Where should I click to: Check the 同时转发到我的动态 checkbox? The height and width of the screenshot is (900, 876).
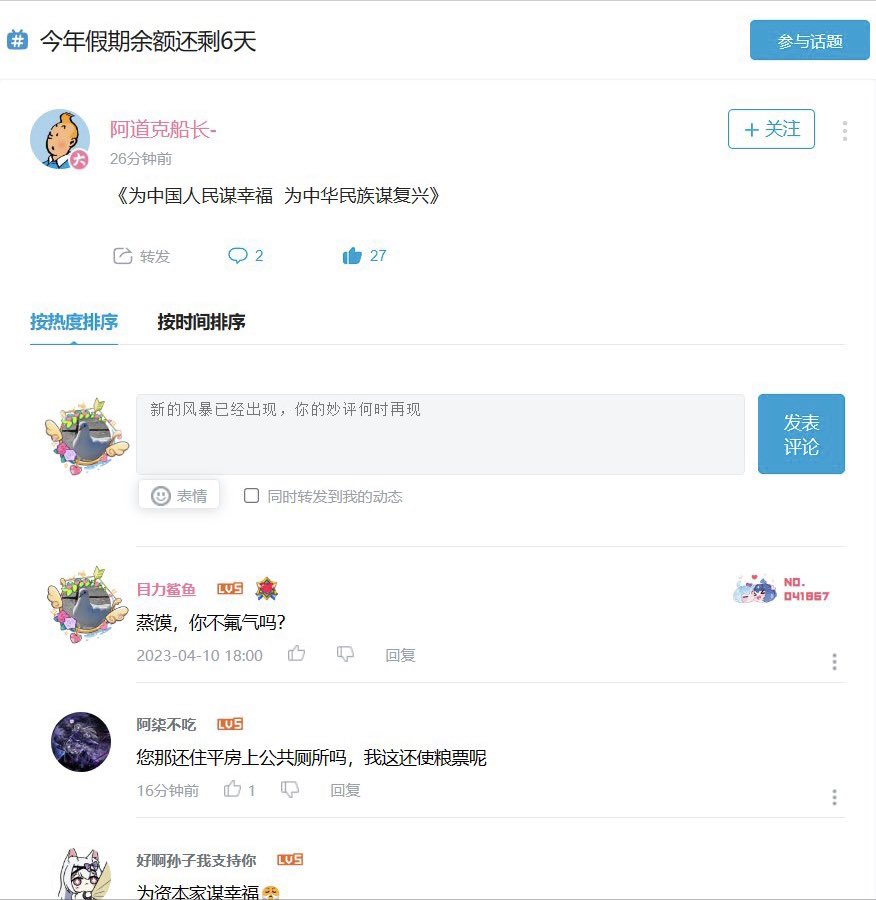coord(251,495)
